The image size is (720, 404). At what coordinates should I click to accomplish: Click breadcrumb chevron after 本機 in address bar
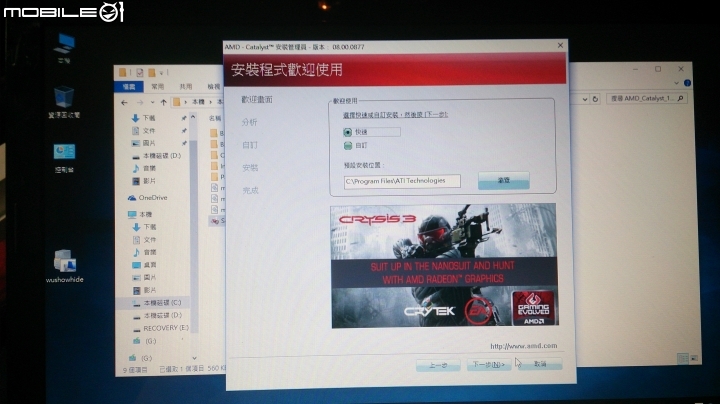pyautogui.click(x=211, y=102)
